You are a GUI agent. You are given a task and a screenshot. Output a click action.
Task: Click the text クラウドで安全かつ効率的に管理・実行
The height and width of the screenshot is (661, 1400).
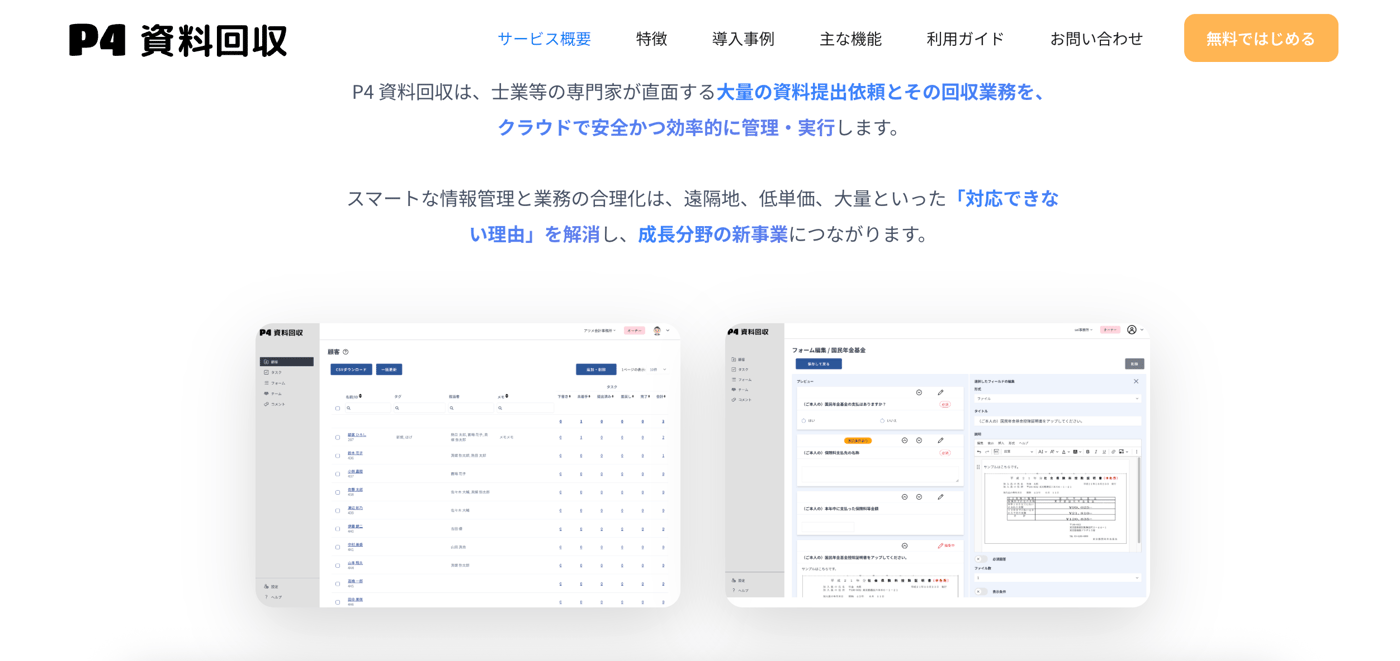(666, 127)
